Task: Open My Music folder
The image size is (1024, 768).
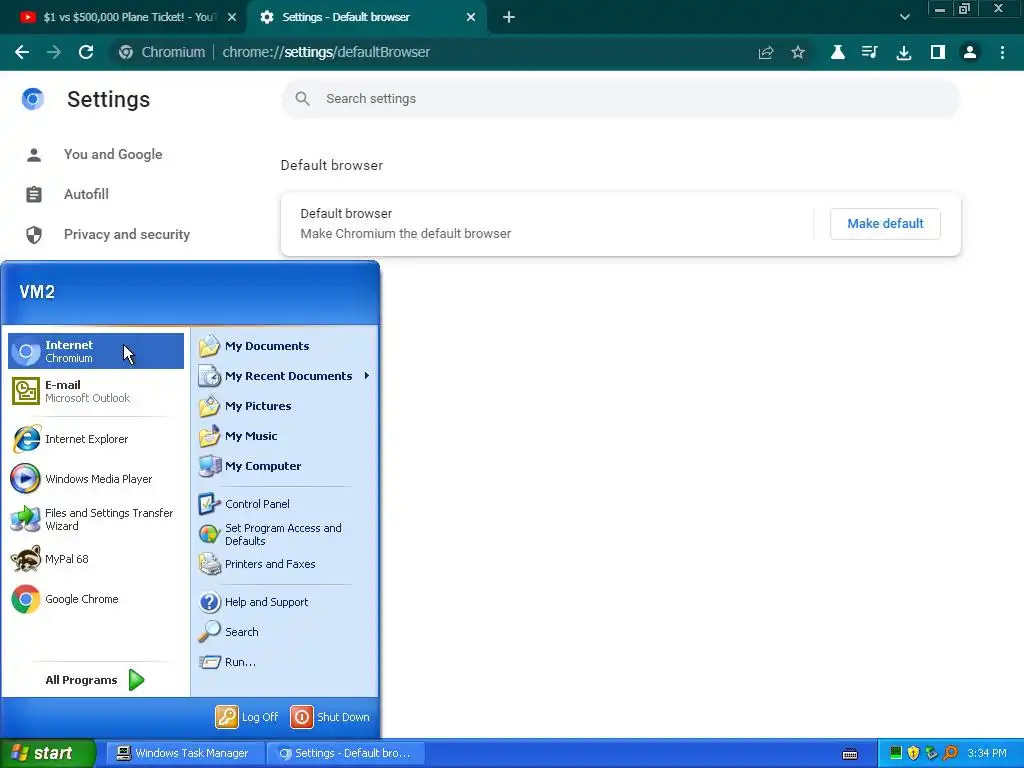Action: point(284,436)
